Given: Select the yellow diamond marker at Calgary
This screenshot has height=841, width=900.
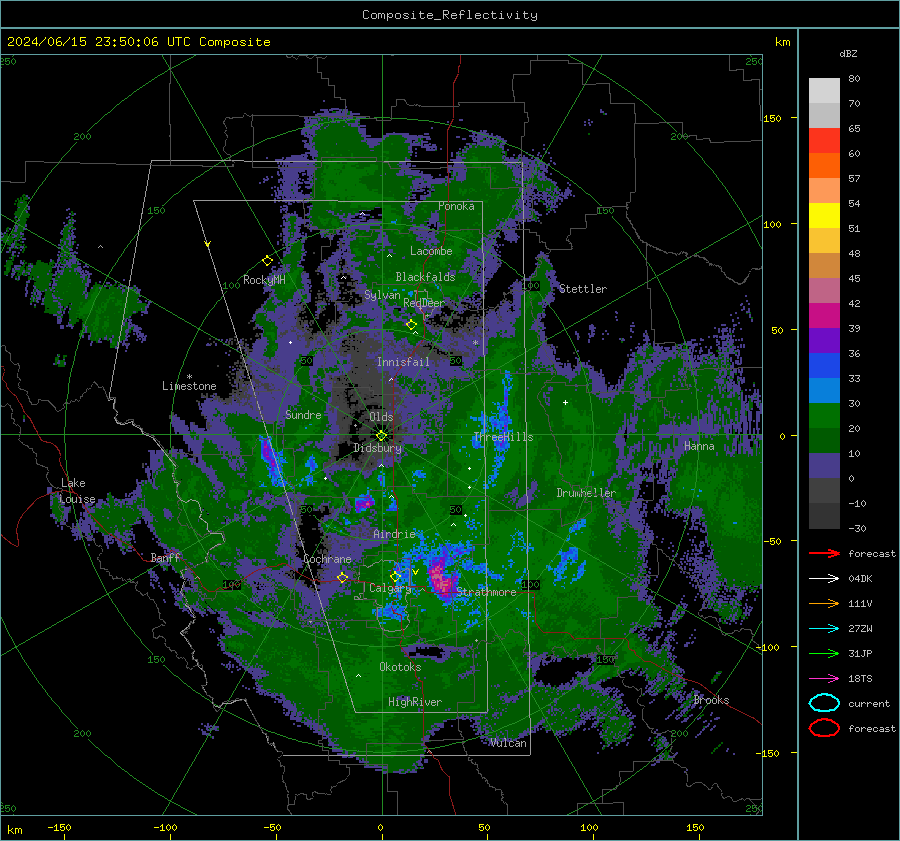Looking at the screenshot, I should point(395,576).
